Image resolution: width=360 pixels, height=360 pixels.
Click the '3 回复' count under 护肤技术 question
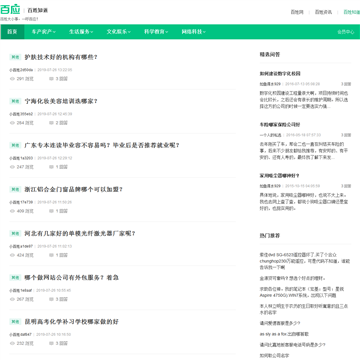point(61,79)
